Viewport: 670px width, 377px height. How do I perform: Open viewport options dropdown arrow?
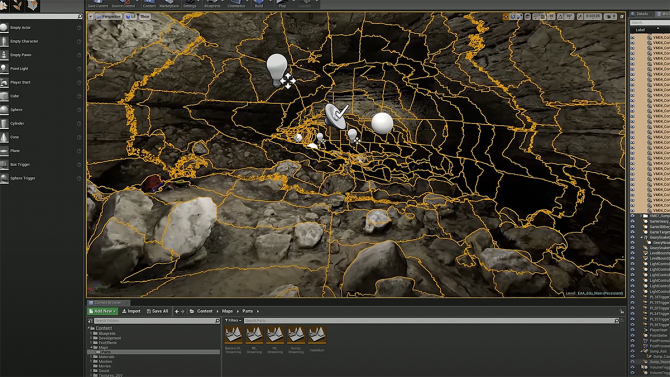point(91,17)
